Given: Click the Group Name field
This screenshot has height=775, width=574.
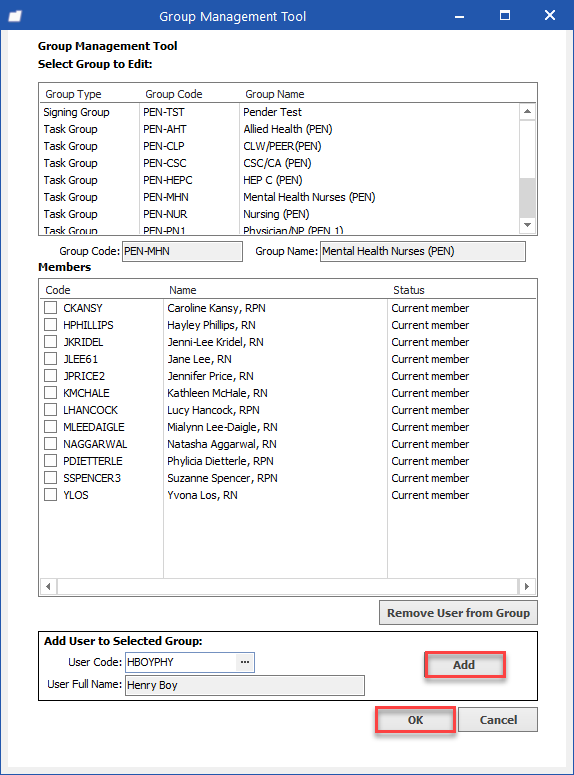Looking at the screenshot, I should (423, 251).
